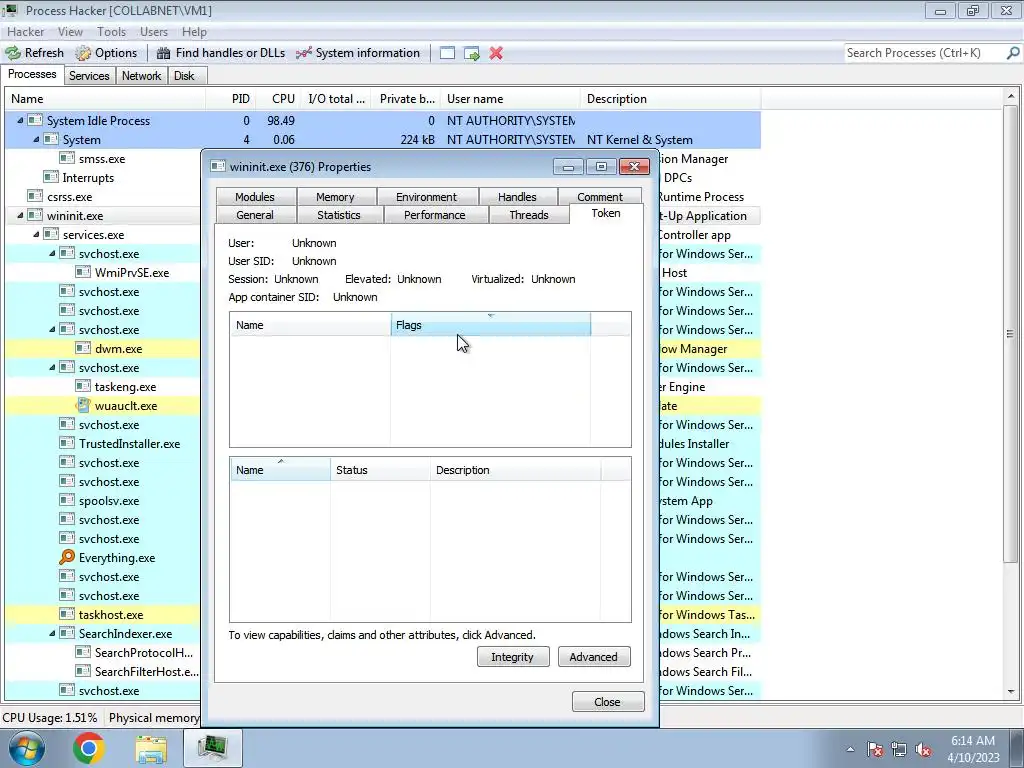Collapse the services.exe tree node

pos(37,234)
